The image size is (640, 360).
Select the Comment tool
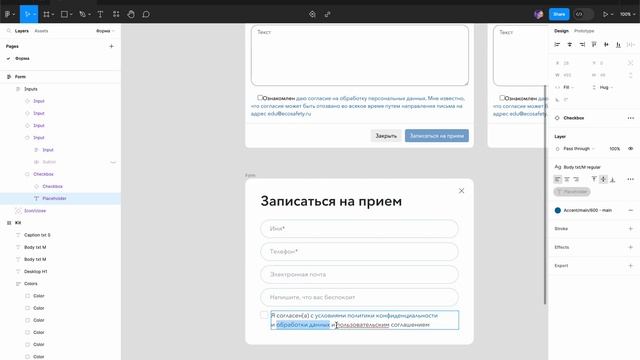tap(146, 14)
